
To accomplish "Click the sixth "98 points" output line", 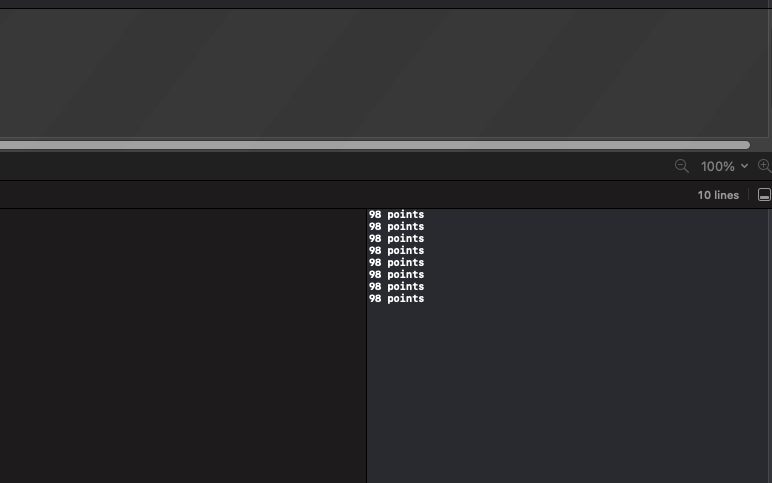I will 396,275.
